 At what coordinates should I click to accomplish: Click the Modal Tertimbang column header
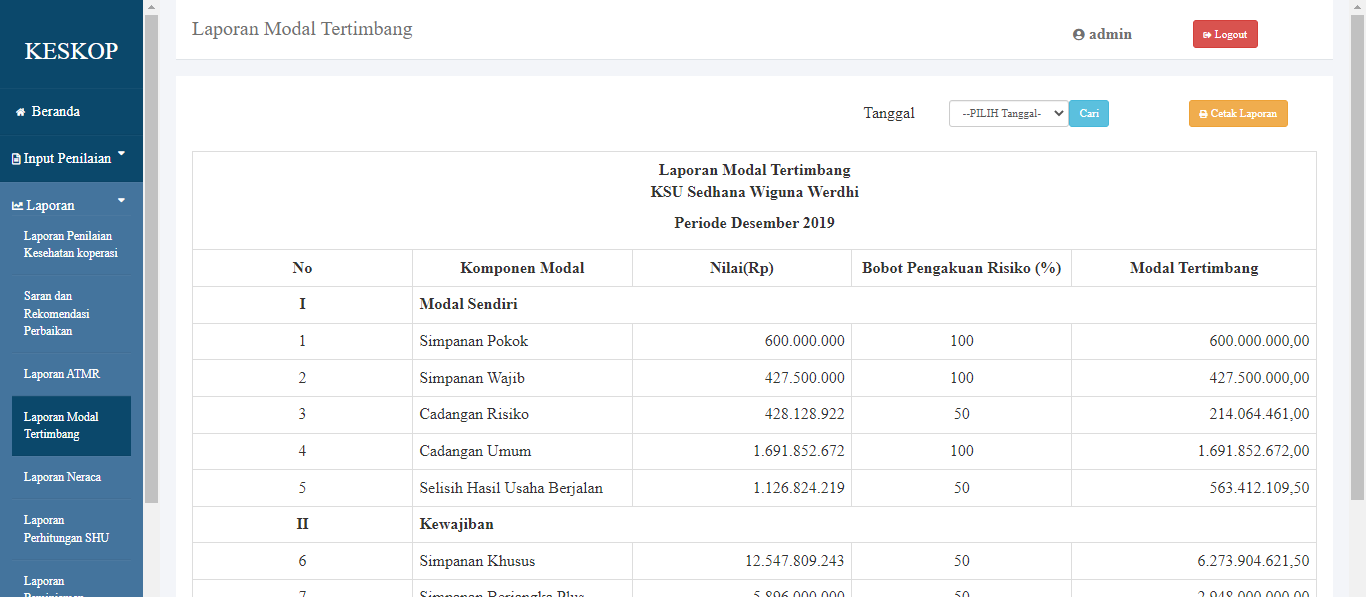1194,268
